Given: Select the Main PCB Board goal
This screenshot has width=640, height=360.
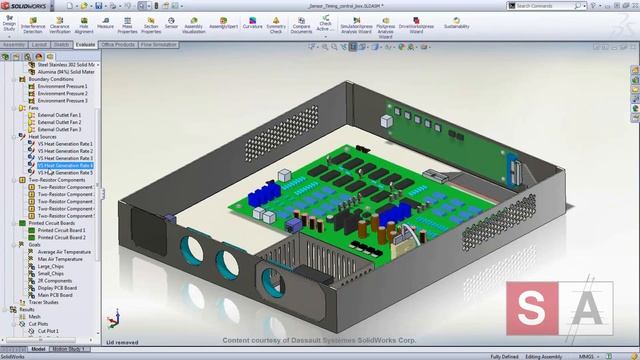Looking at the screenshot, I should [x=55, y=295].
